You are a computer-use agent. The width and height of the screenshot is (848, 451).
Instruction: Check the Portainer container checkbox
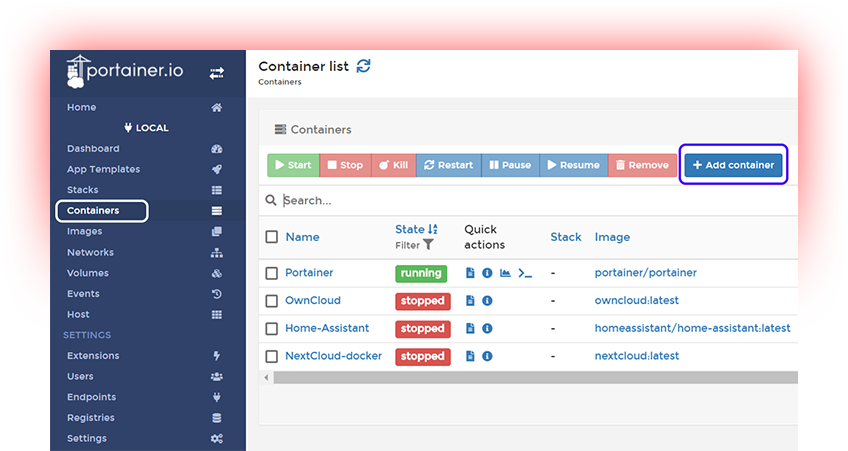271,273
